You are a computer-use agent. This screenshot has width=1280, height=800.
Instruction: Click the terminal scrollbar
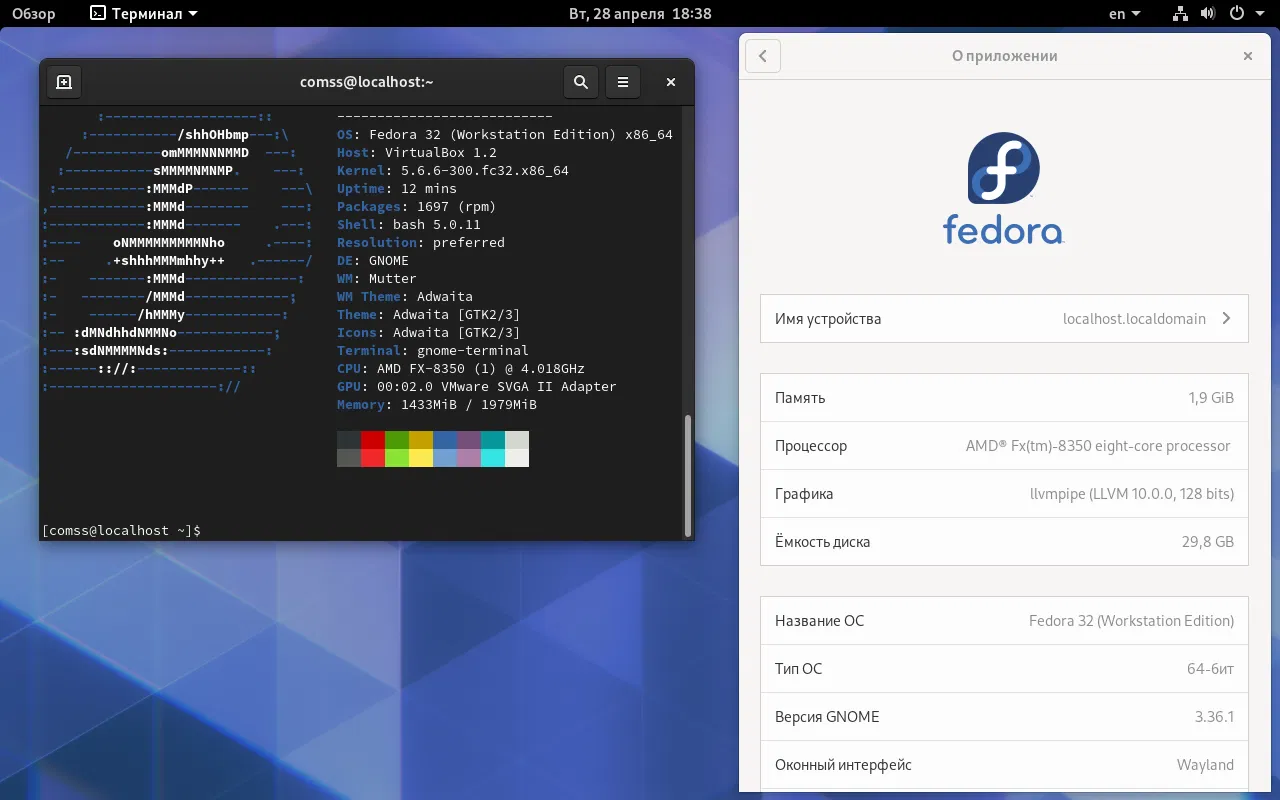tap(686, 470)
